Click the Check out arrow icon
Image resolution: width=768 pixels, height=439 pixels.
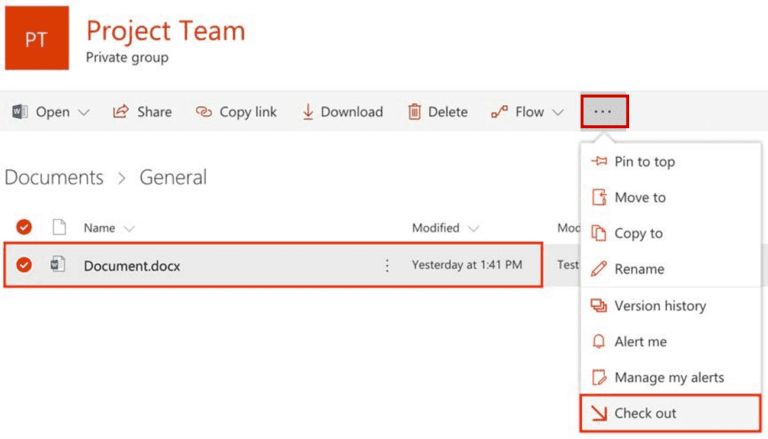pos(599,413)
